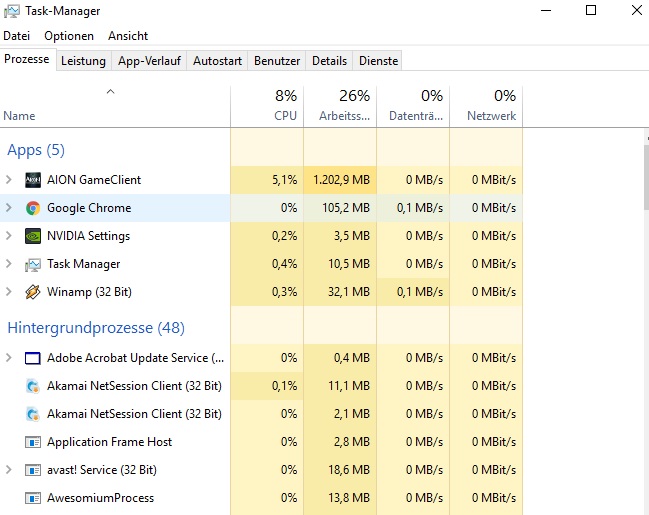Click Winamp's 0,1 MB/s disk value

(420, 292)
